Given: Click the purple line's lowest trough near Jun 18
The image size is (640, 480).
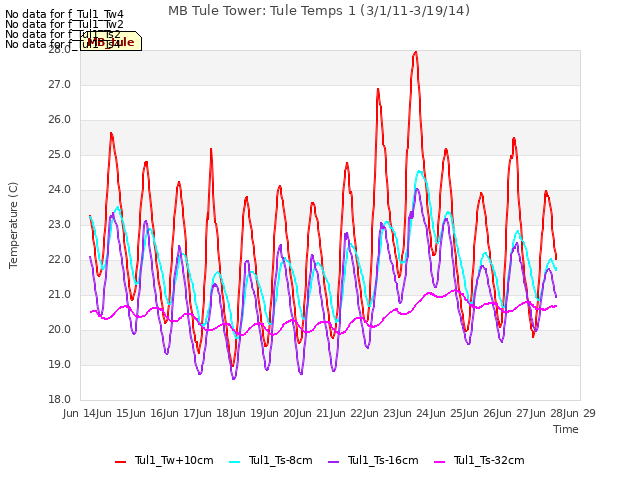Looking at the screenshot, I should [234, 378].
